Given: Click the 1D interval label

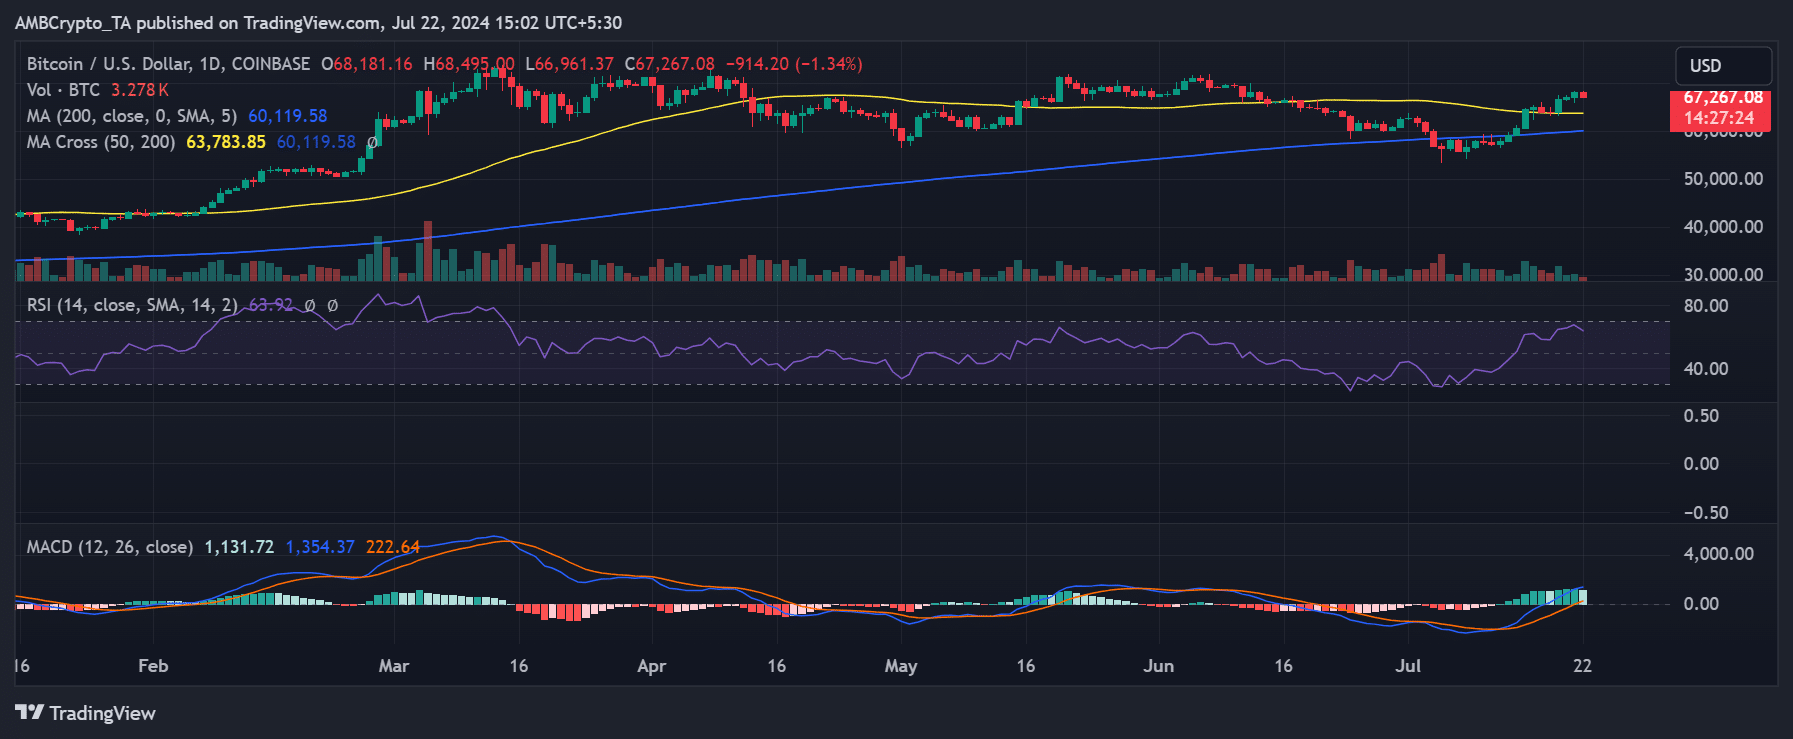Looking at the screenshot, I should (x=210, y=64).
